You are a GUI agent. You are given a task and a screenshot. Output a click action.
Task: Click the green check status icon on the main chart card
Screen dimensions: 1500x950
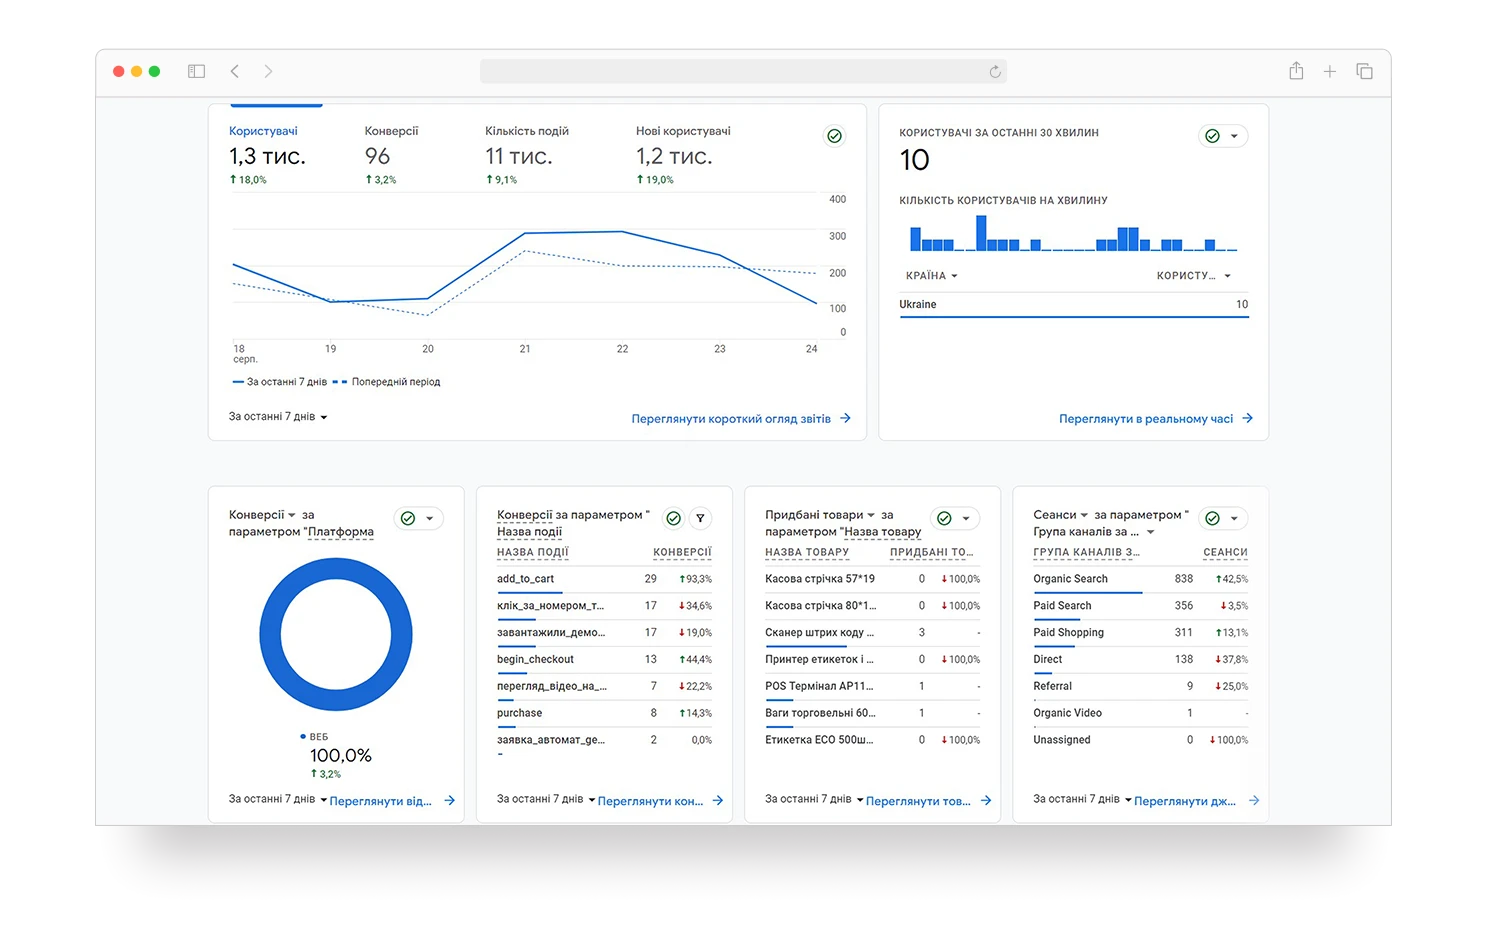834,136
